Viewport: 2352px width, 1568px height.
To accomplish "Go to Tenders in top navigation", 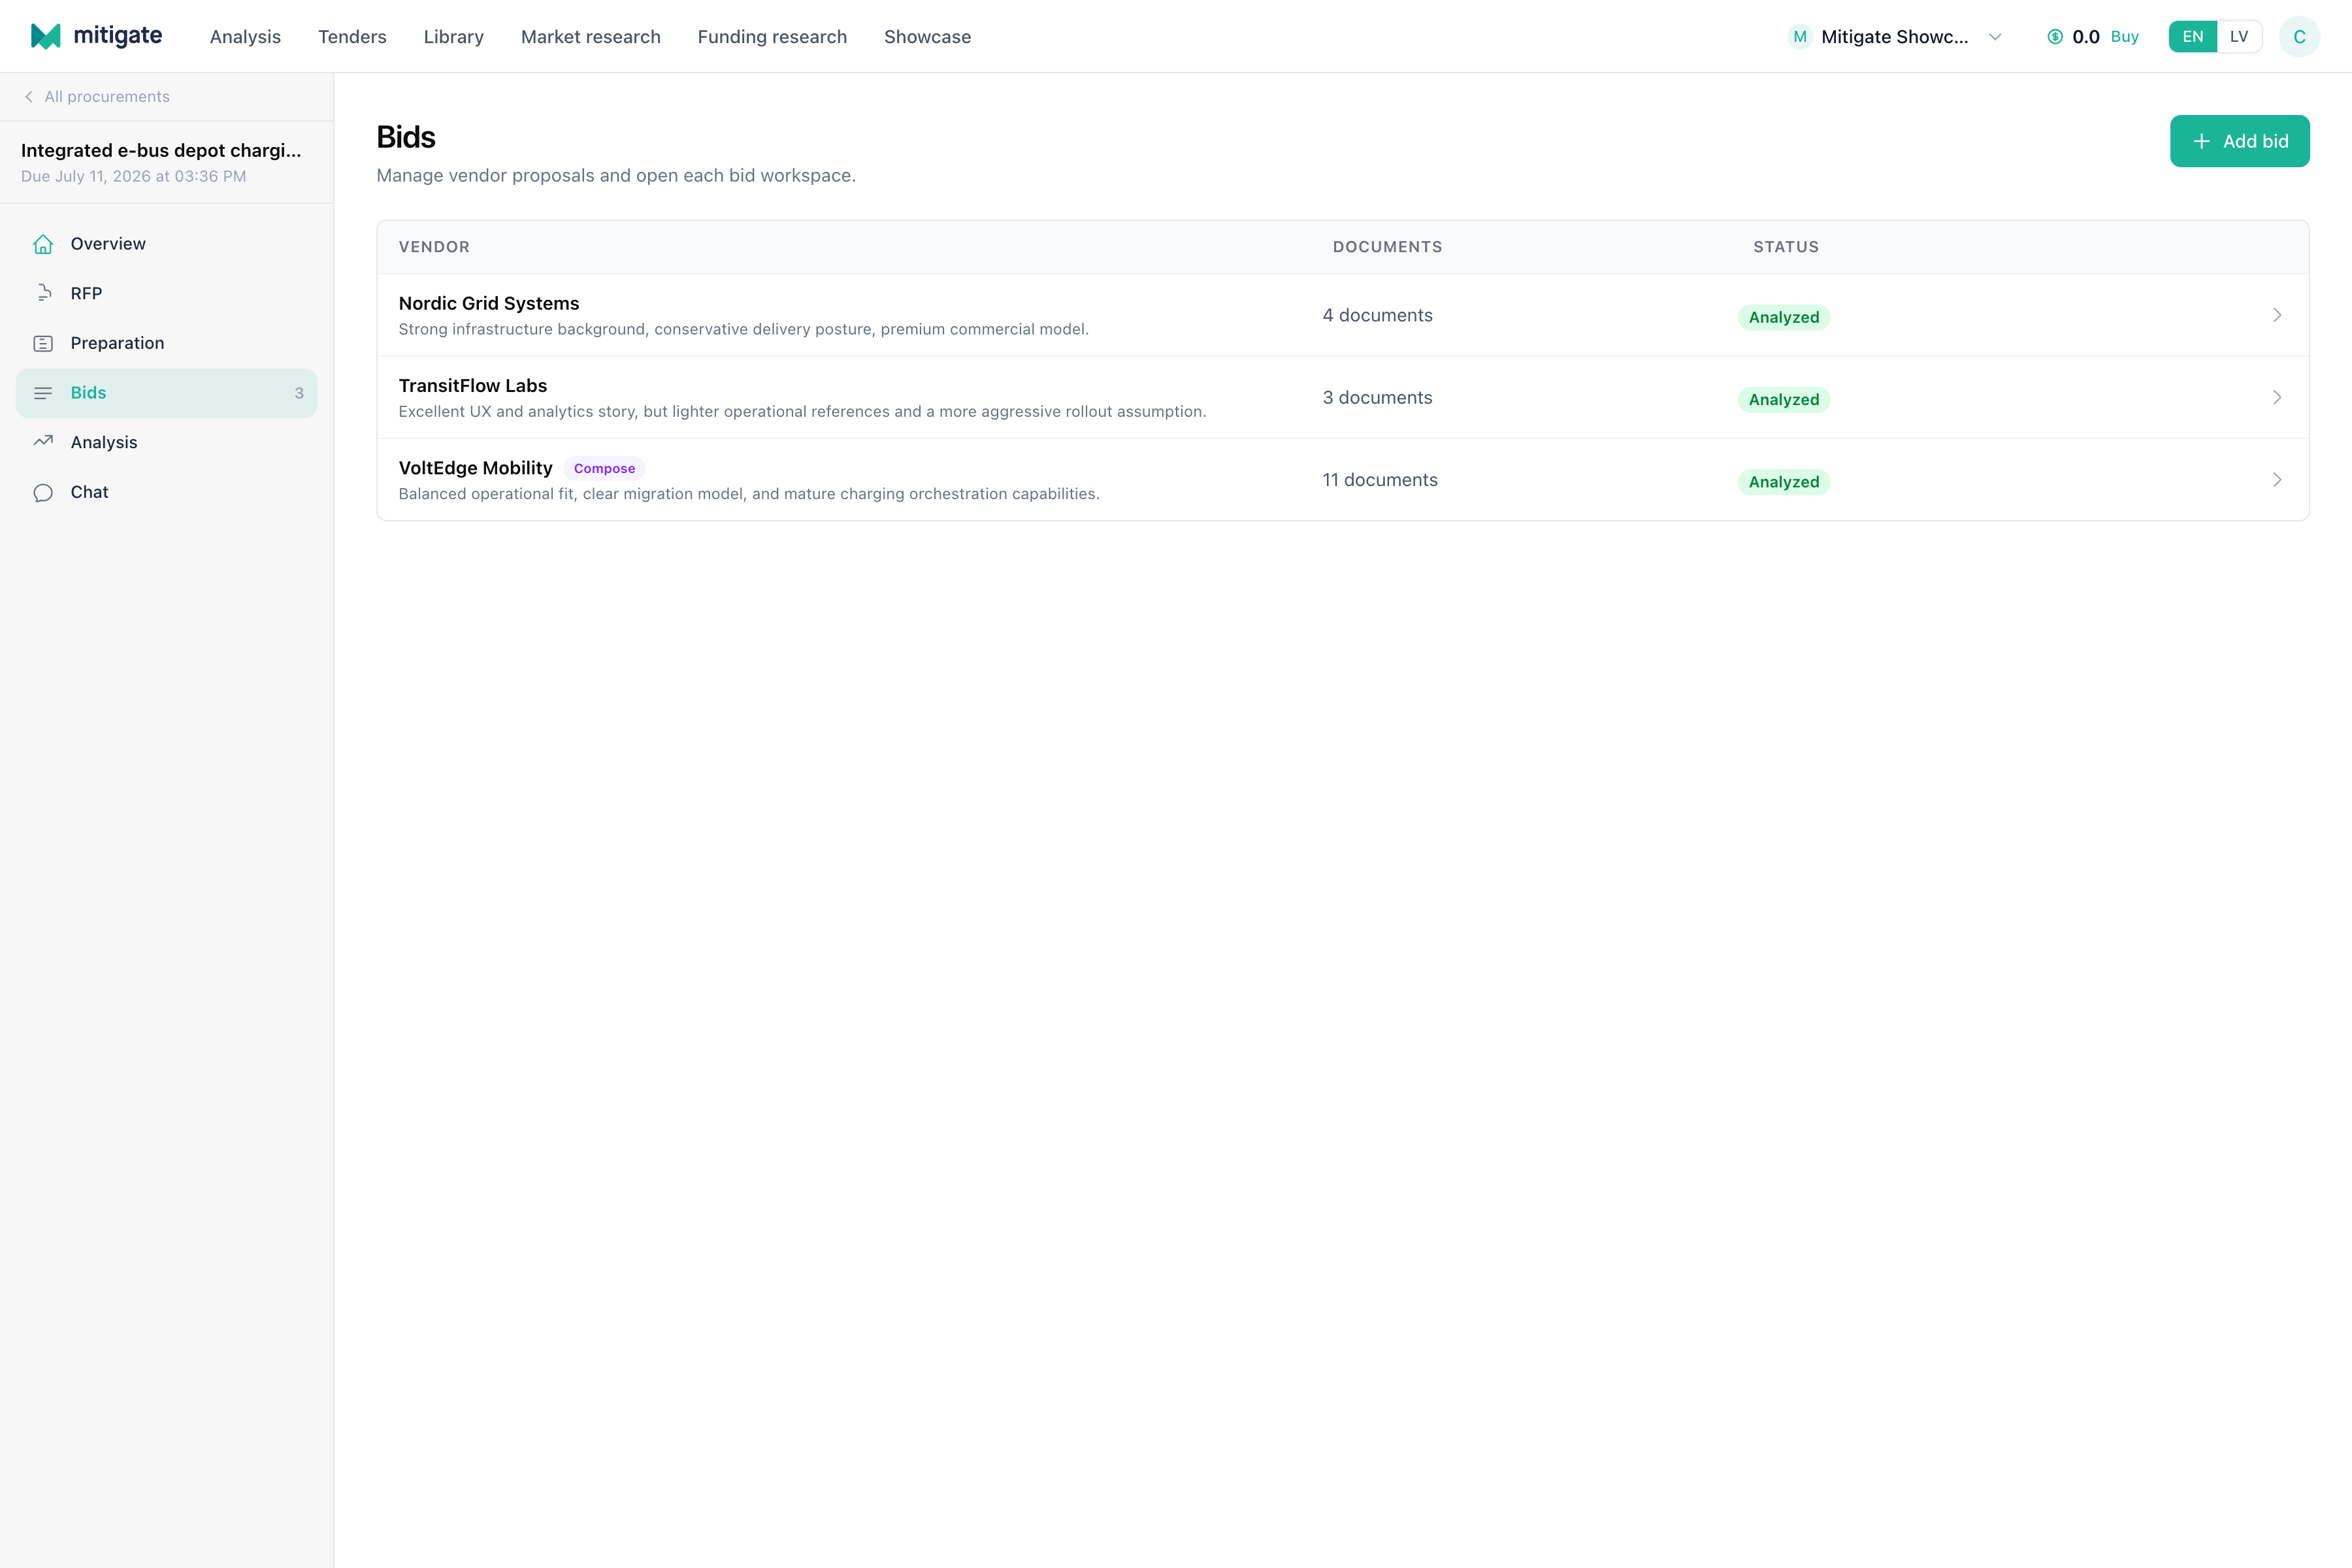I will 352,37.
